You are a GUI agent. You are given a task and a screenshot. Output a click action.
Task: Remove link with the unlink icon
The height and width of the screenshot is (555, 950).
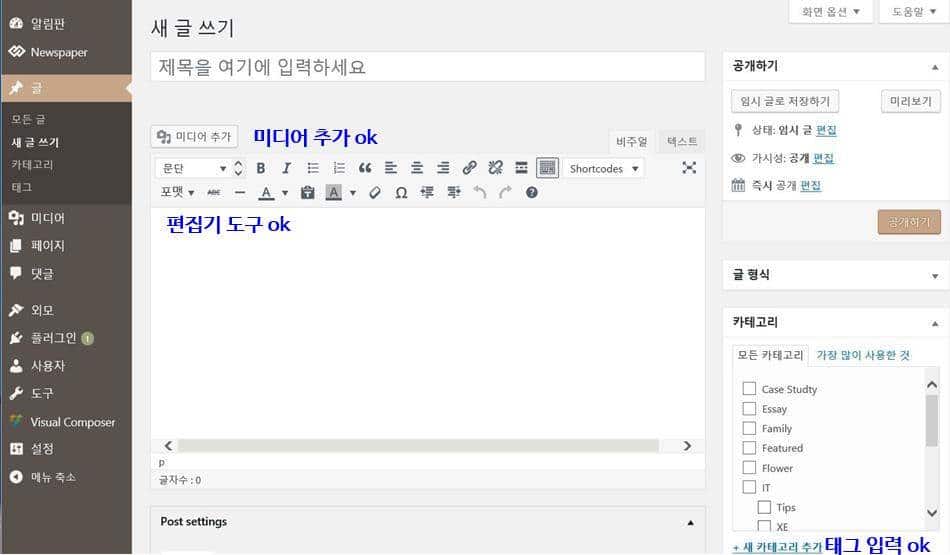(x=496, y=168)
